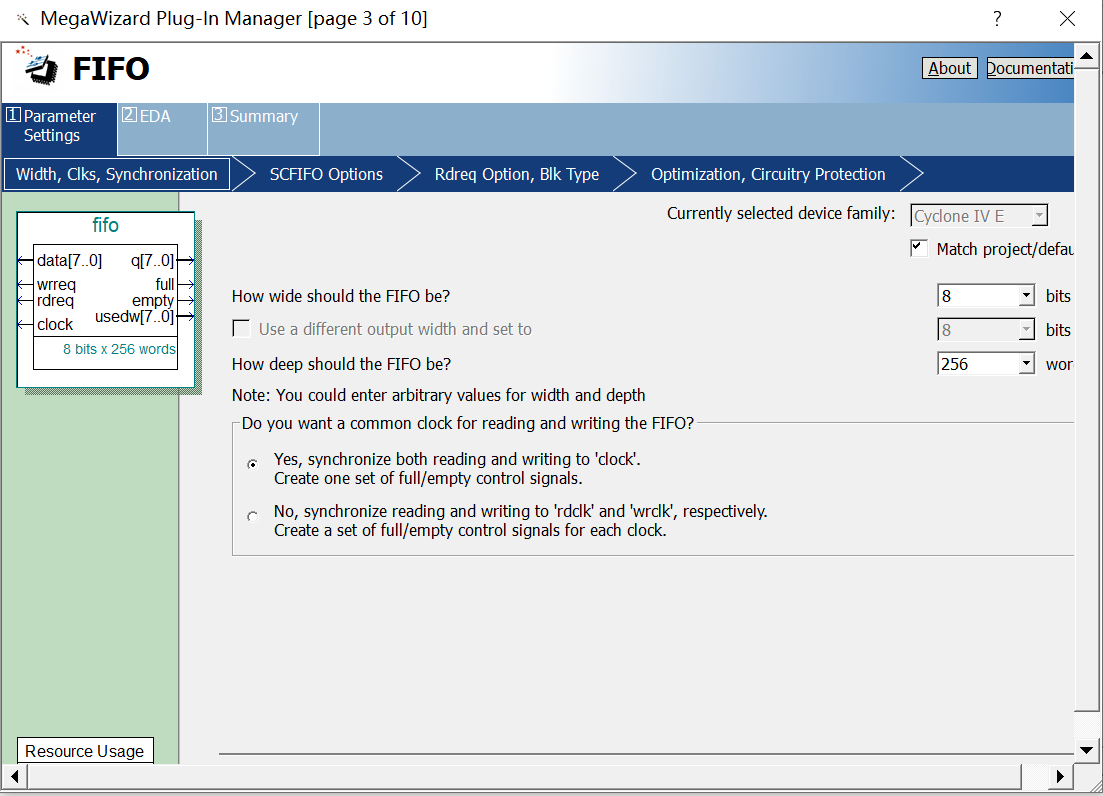Switch to Parameter Settings tab

[59, 129]
